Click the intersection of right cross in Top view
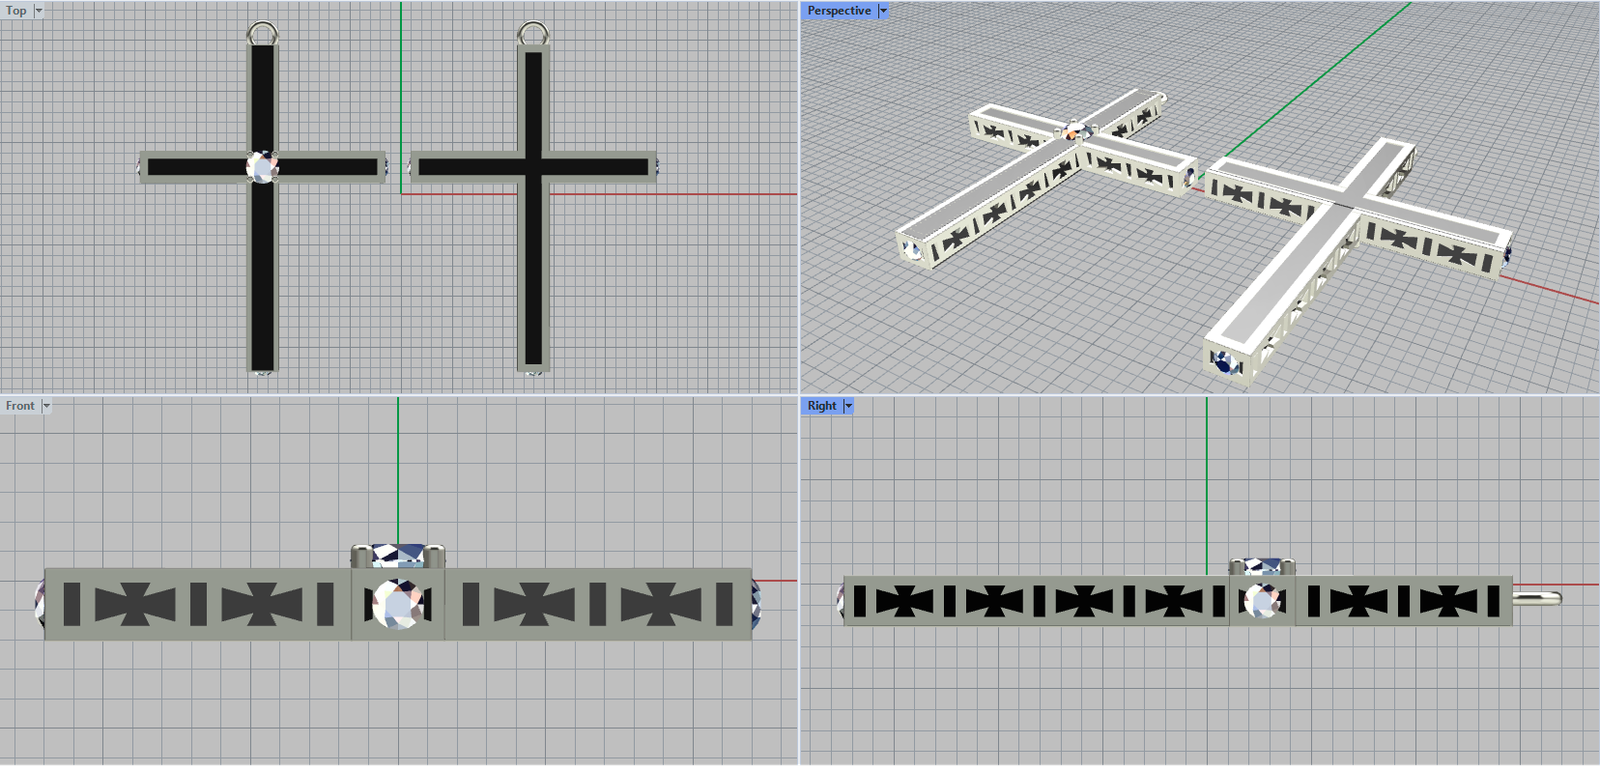Image resolution: width=1600 pixels, height=772 pixels. click(x=533, y=166)
